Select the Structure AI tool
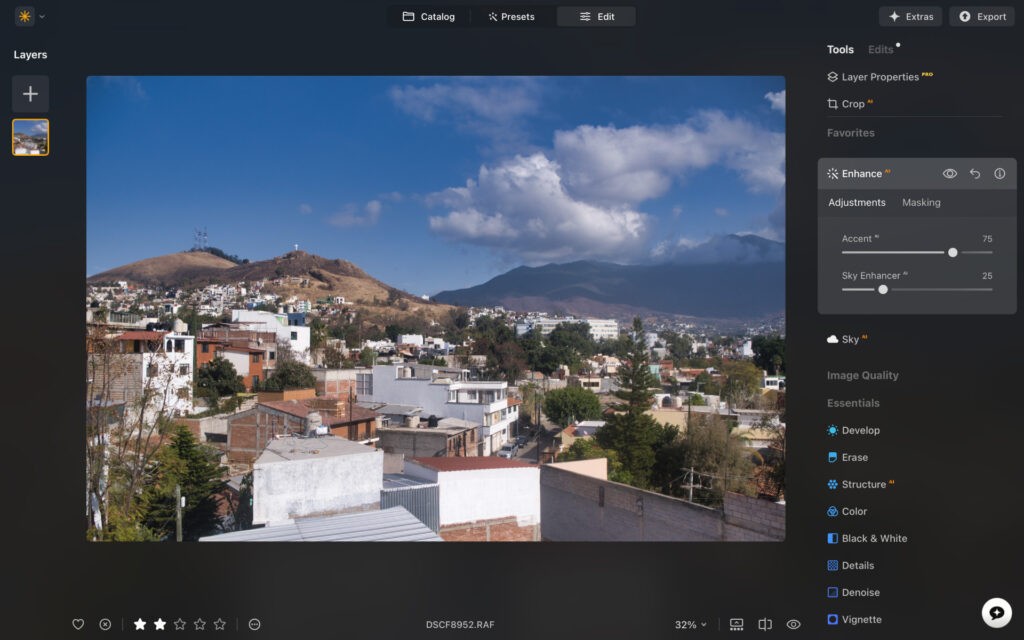Screen dimensions: 1024x640 865,484
